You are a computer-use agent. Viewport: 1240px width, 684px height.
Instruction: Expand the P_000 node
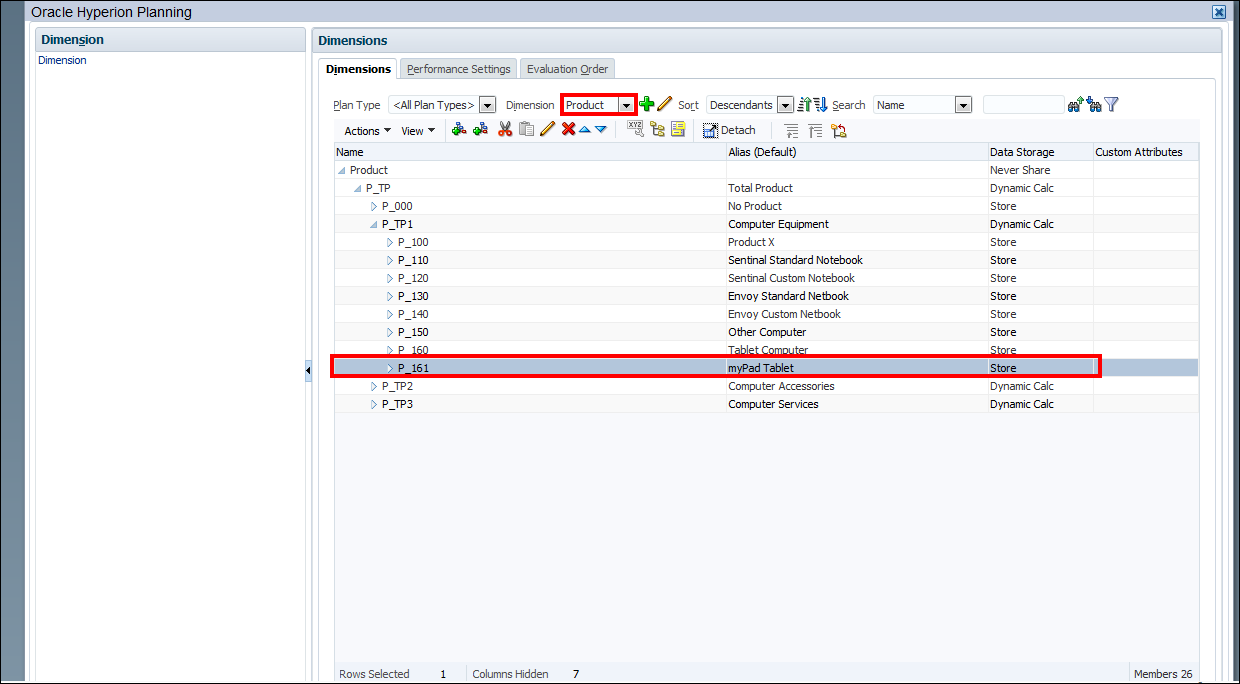[374, 206]
